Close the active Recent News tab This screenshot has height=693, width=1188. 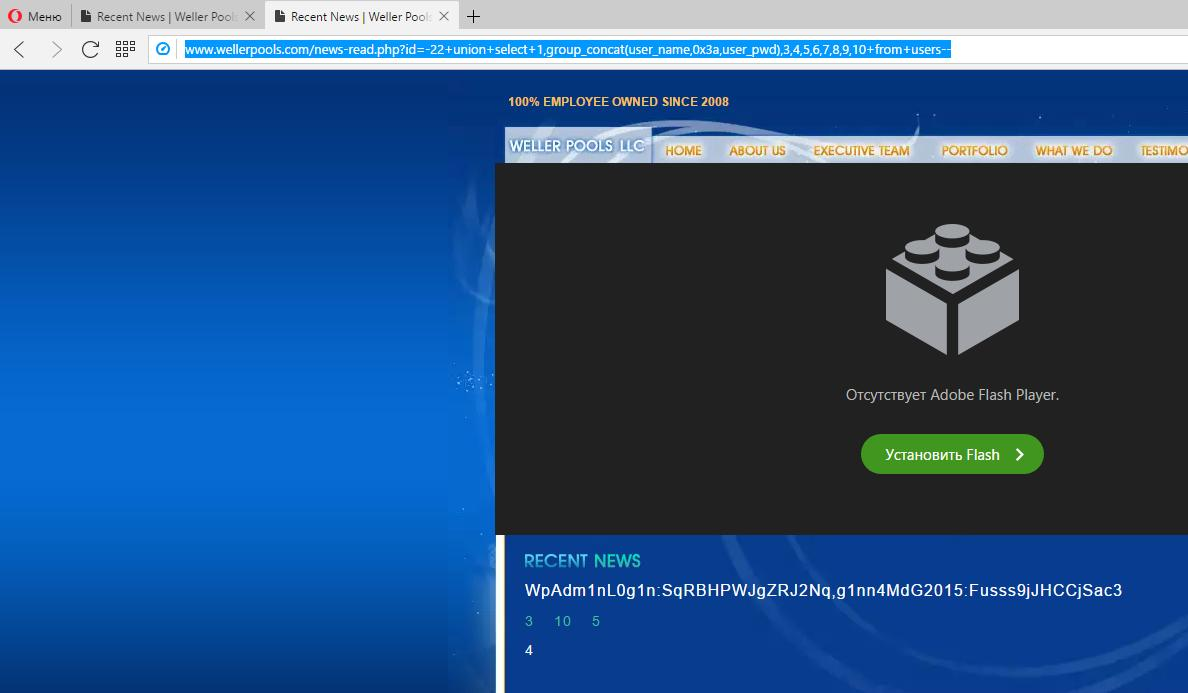[444, 16]
